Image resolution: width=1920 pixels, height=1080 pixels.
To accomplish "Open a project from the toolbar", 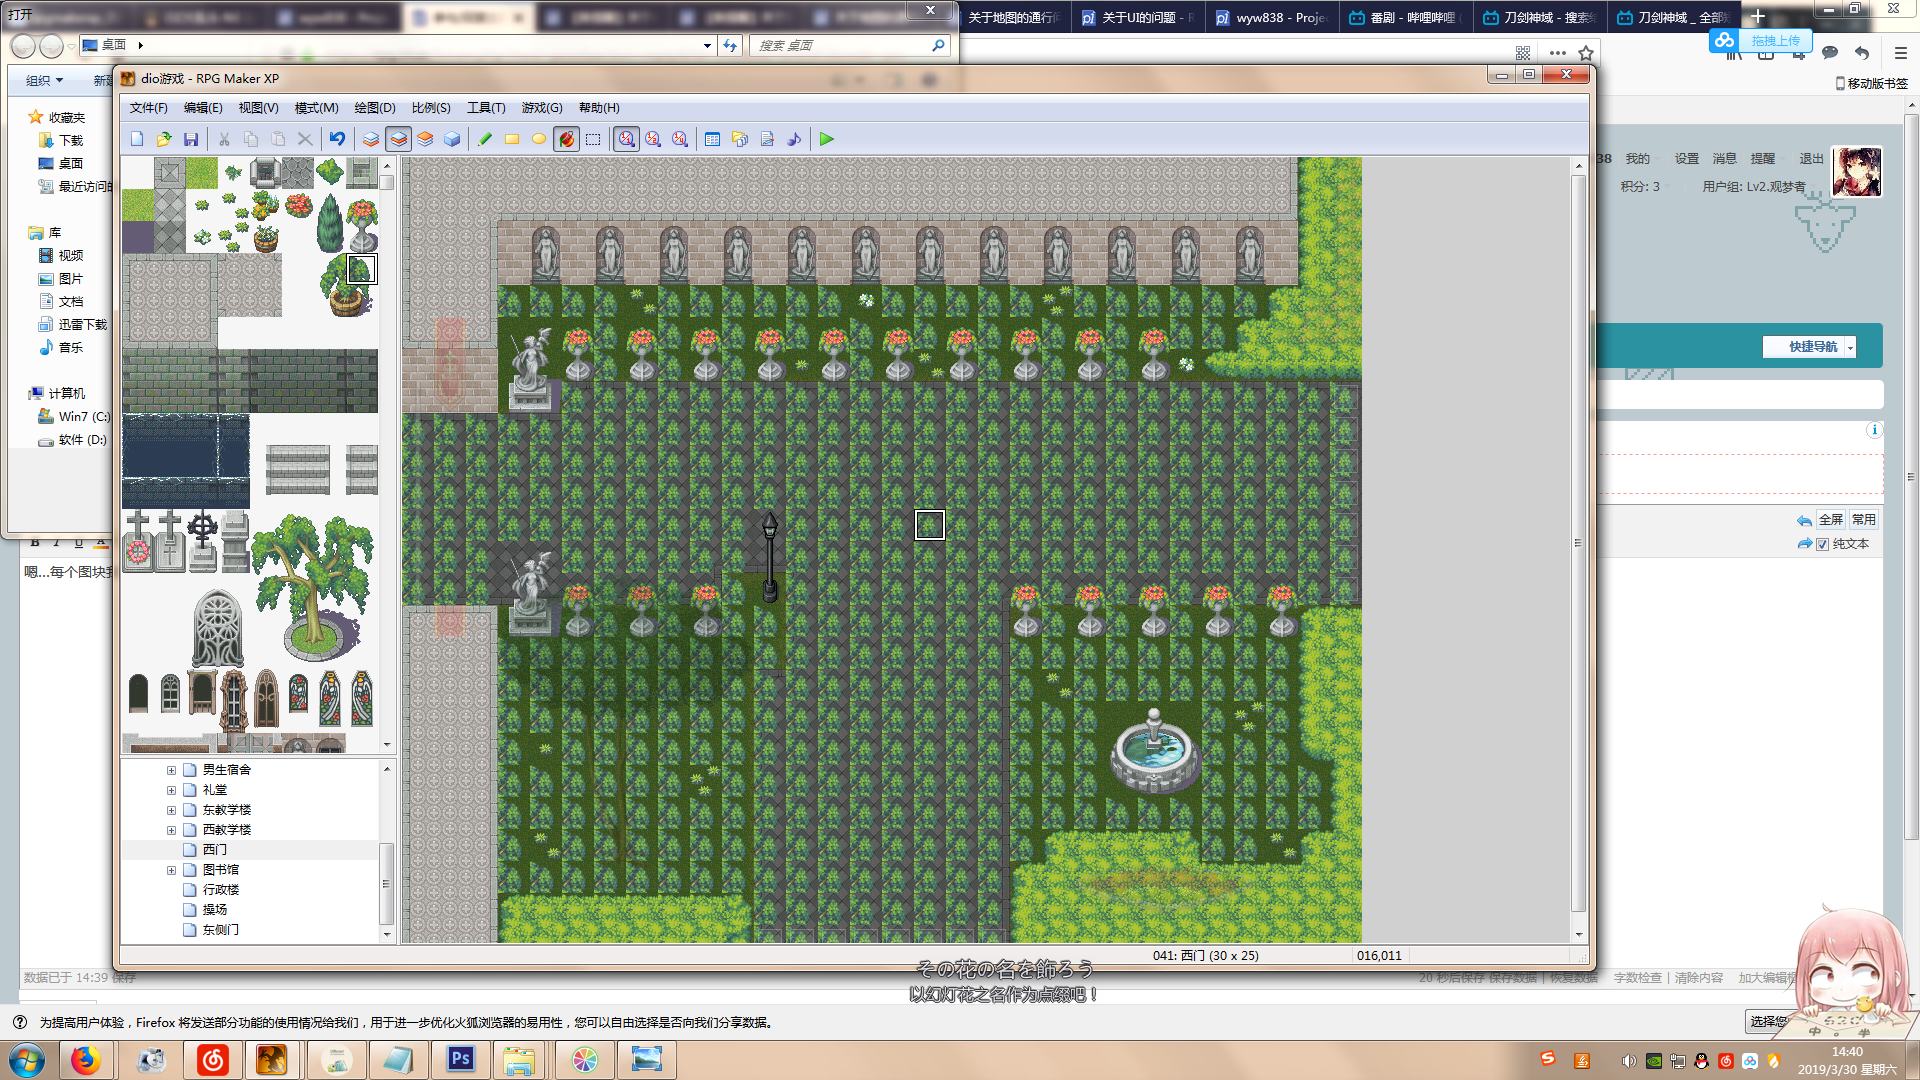I will point(164,139).
